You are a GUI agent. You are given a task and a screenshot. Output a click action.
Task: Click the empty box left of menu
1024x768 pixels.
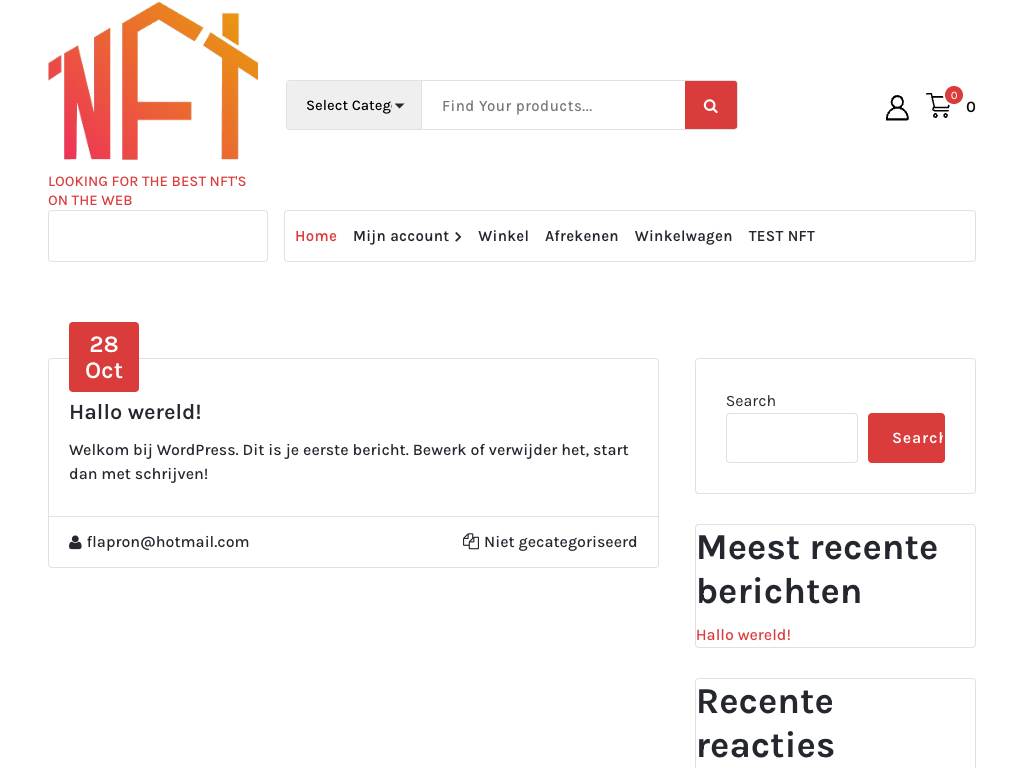158,236
